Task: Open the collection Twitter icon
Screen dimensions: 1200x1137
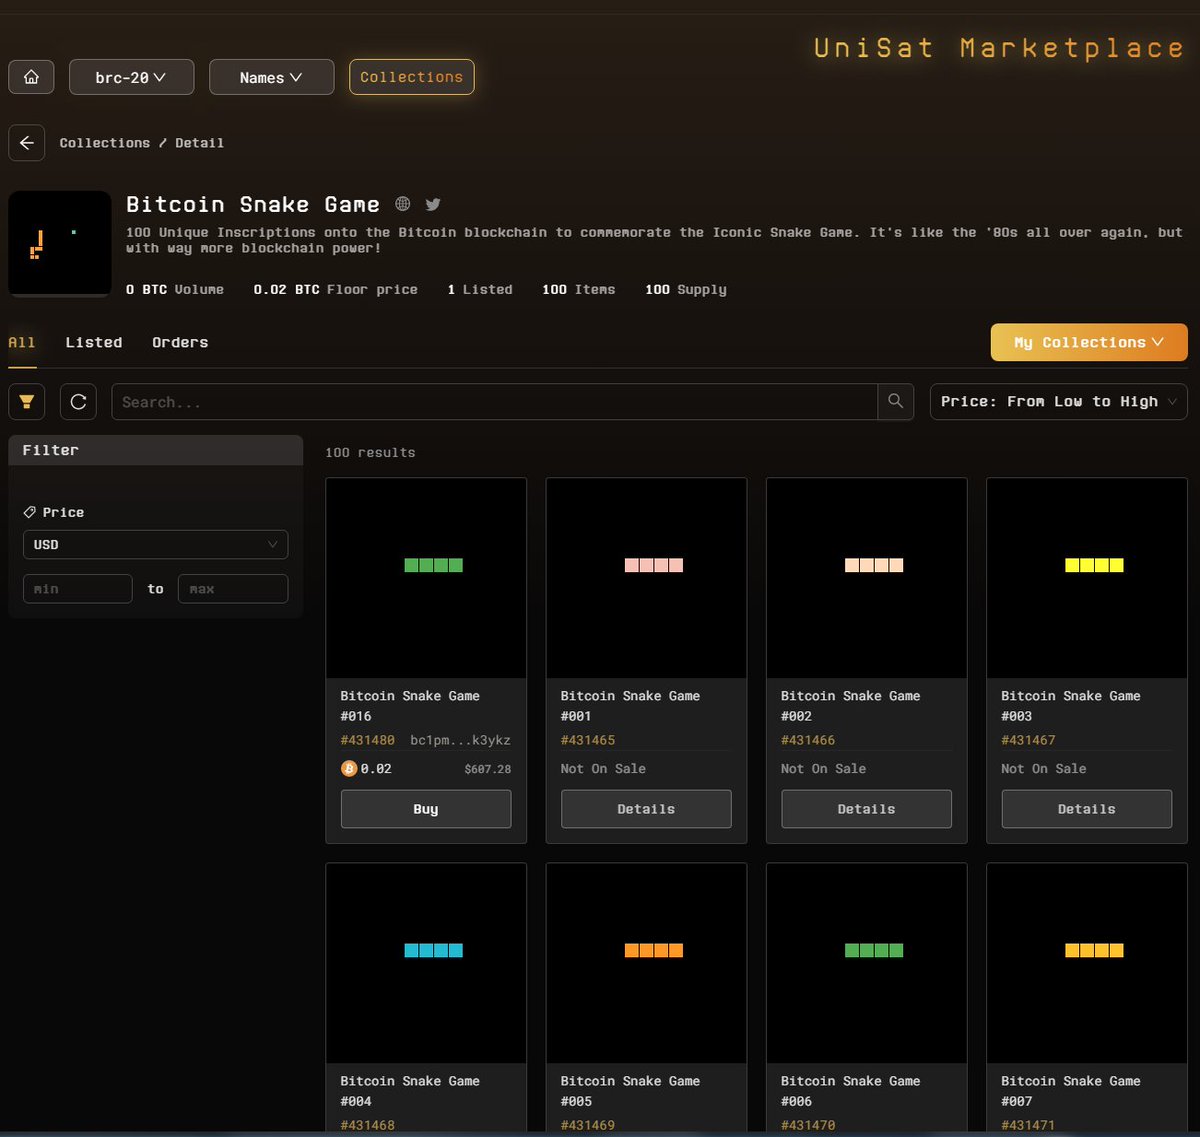Action: 433,204
